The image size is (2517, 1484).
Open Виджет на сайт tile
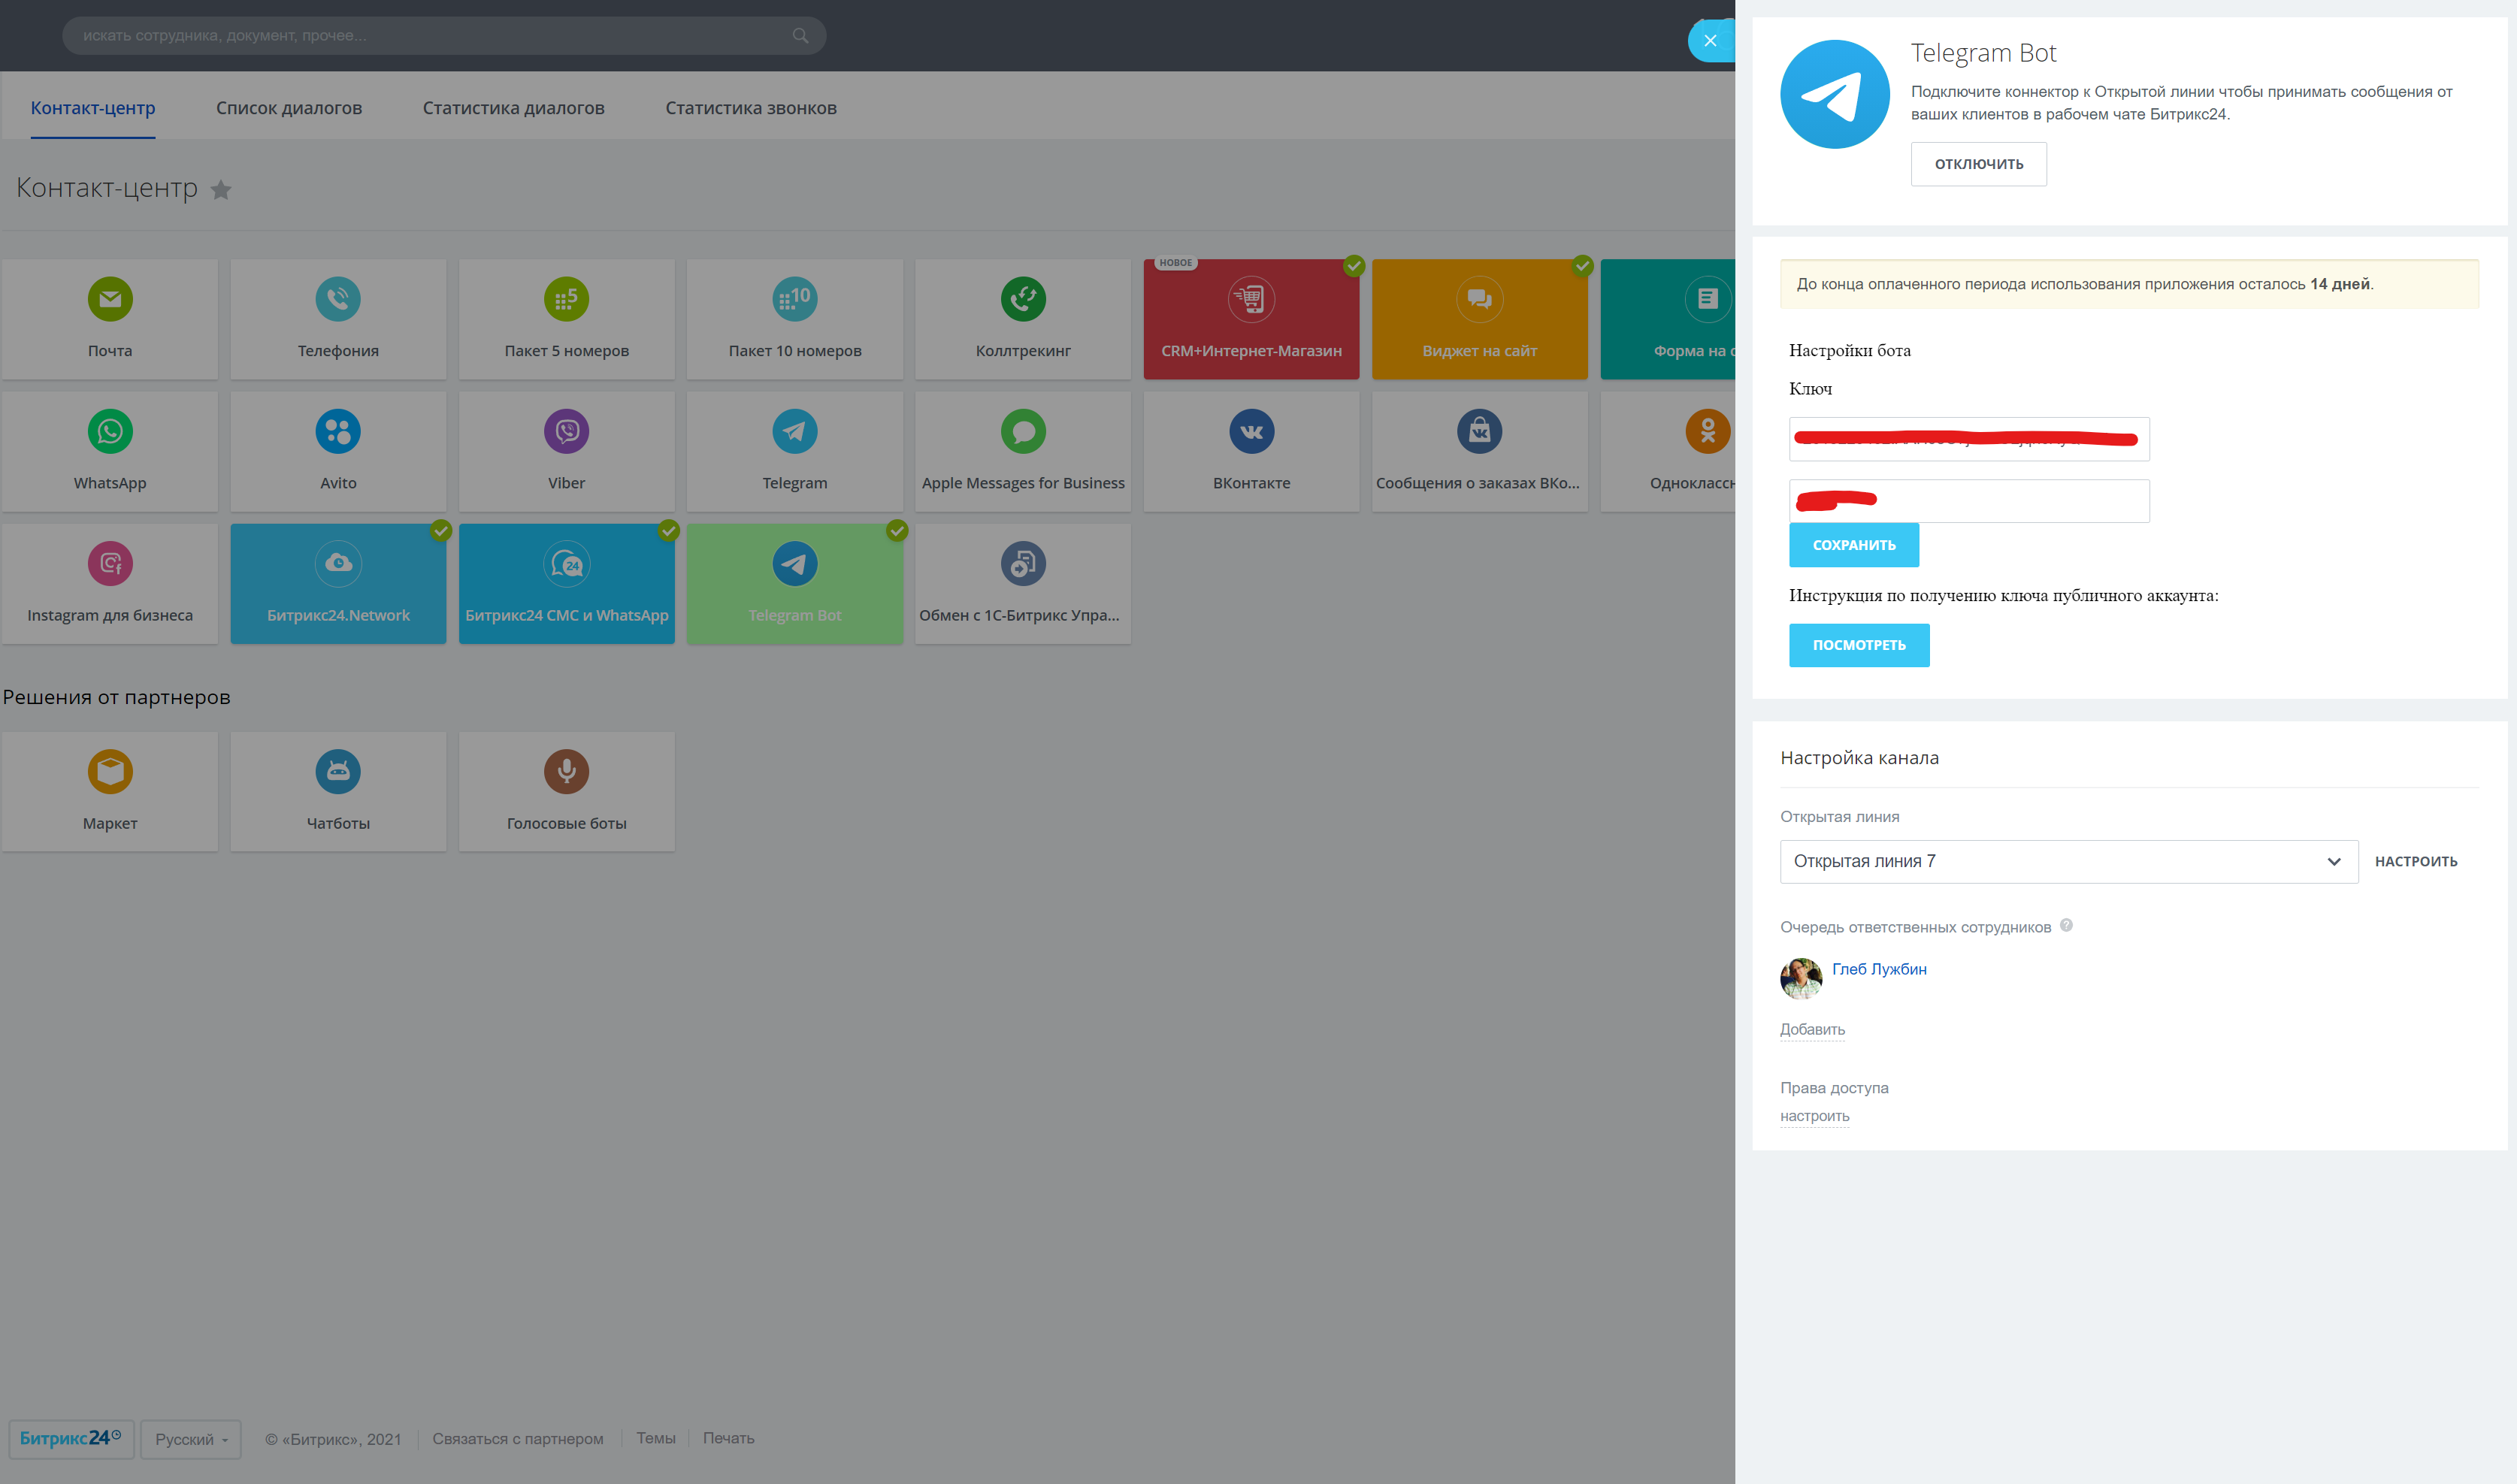(1479, 319)
